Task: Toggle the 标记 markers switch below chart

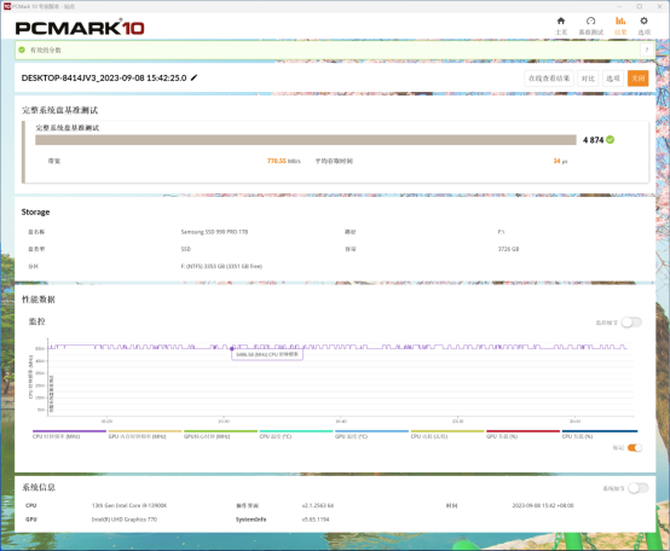Action: (x=634, y=448)
